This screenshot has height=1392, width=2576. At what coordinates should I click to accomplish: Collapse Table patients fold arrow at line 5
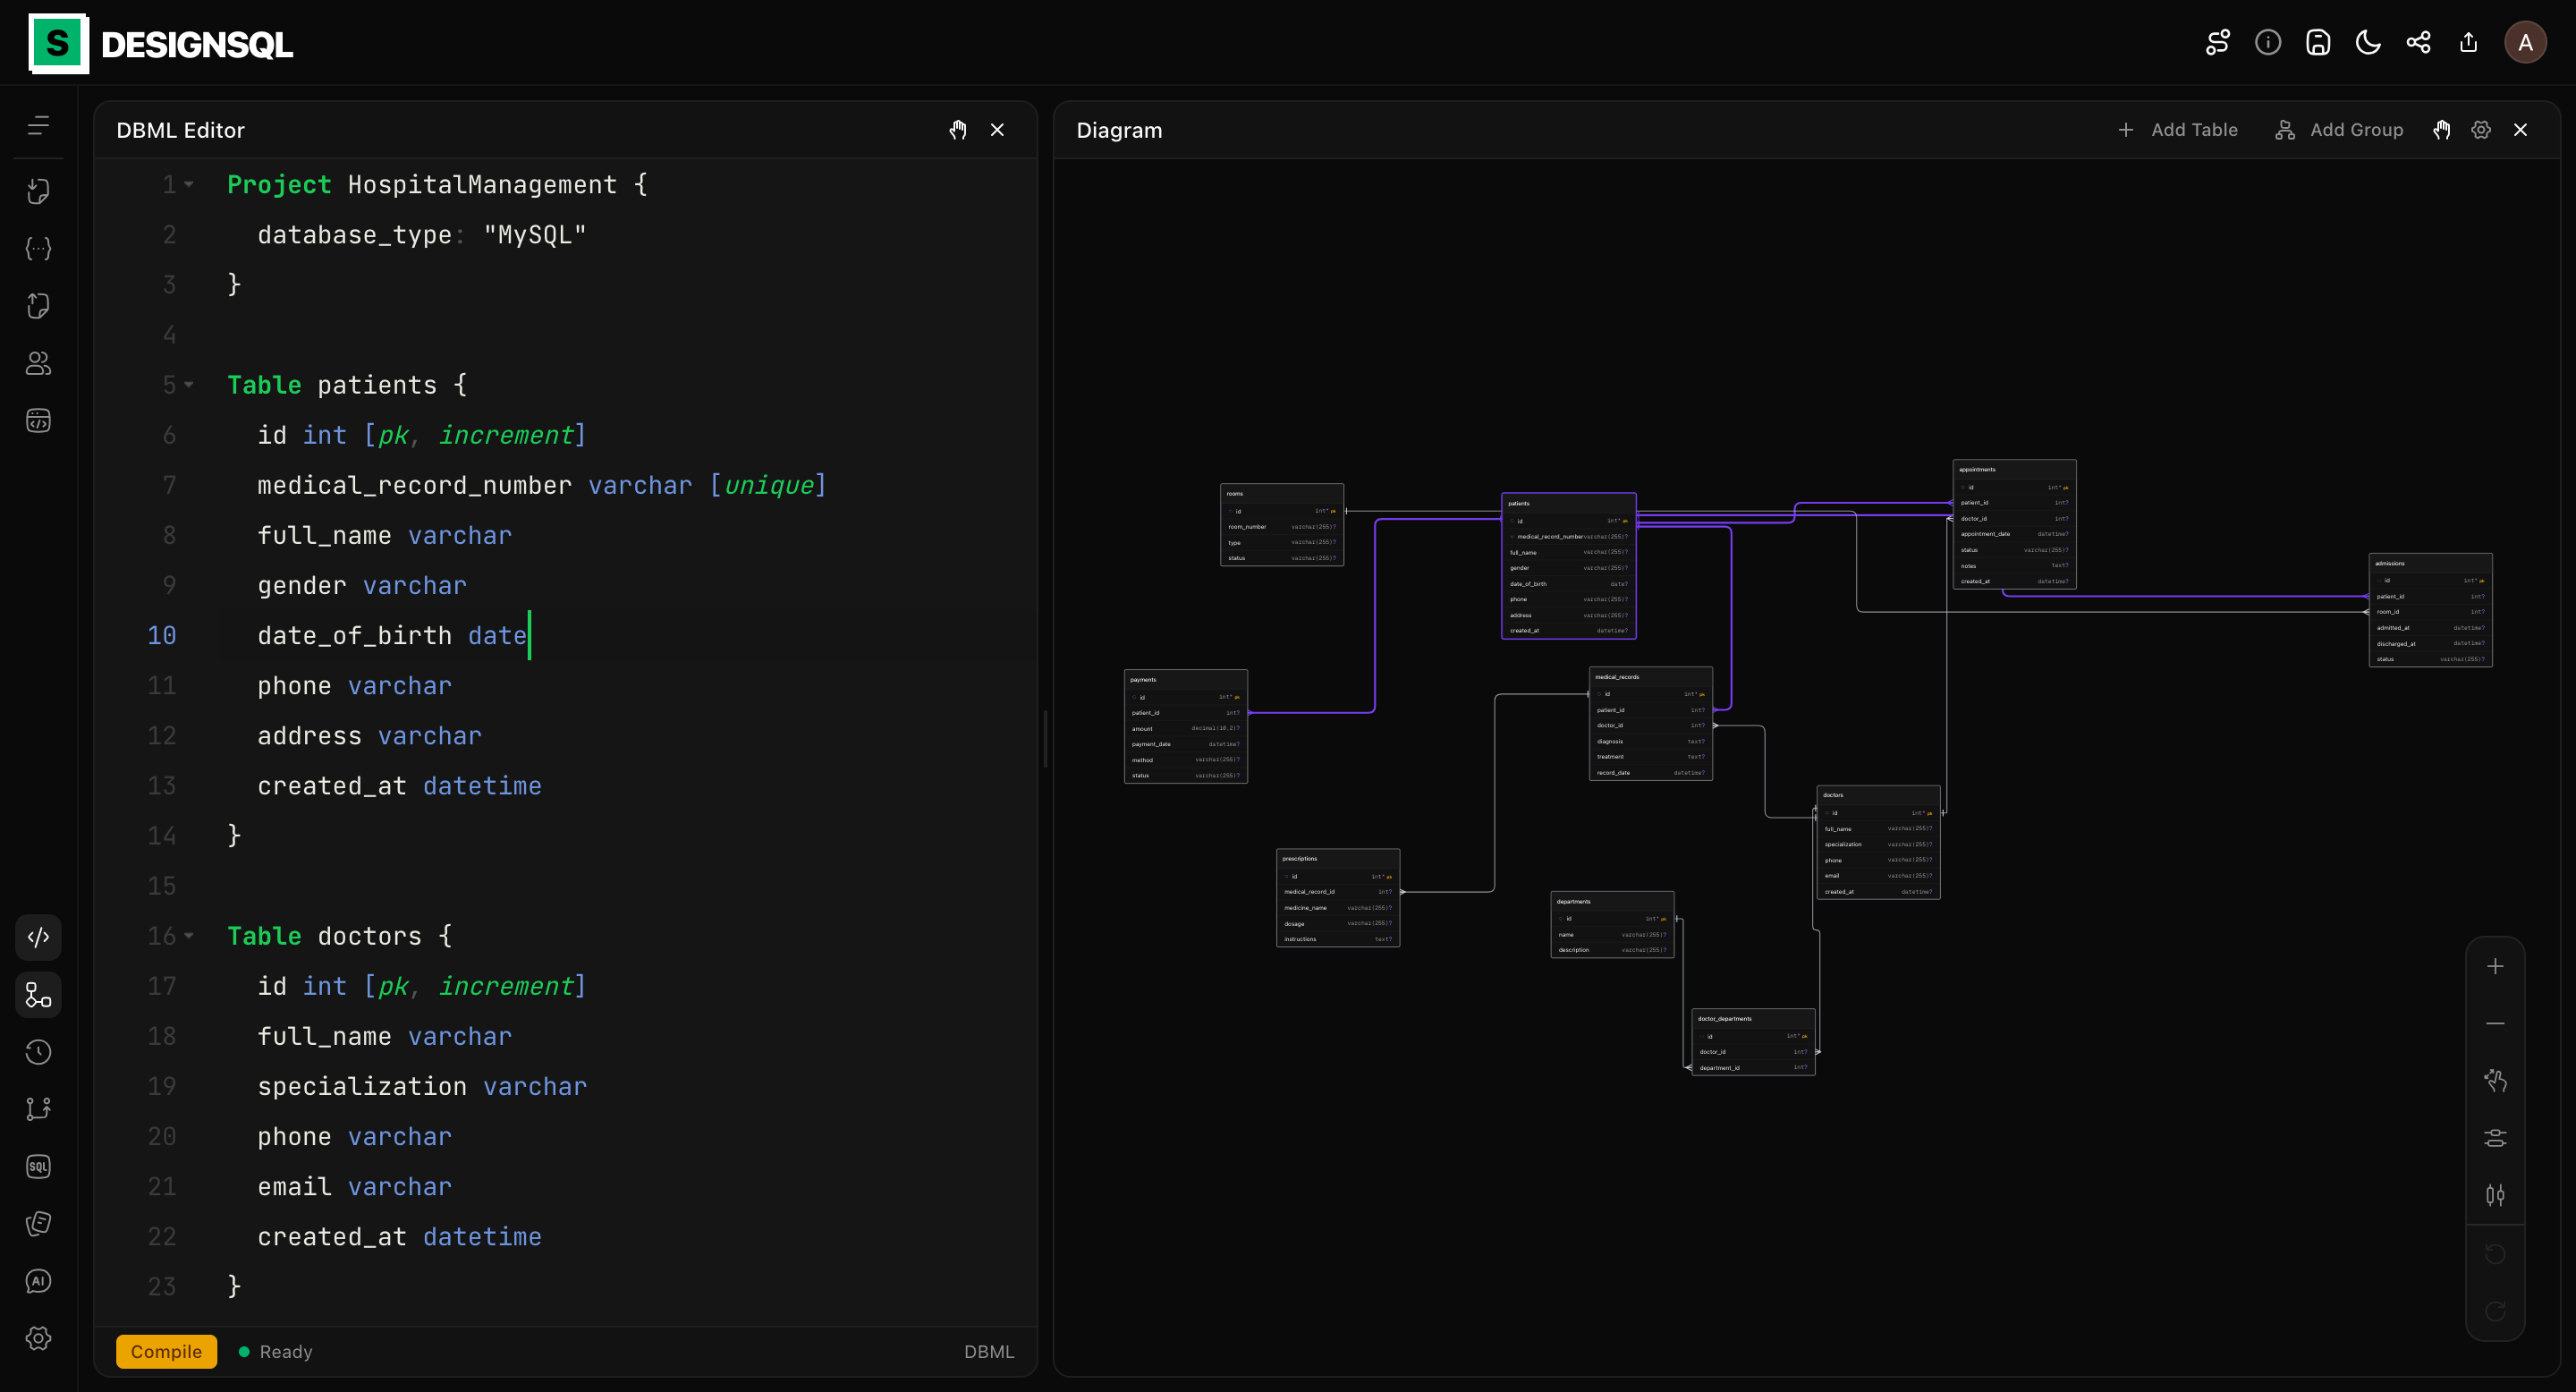(x=189, y=384)
